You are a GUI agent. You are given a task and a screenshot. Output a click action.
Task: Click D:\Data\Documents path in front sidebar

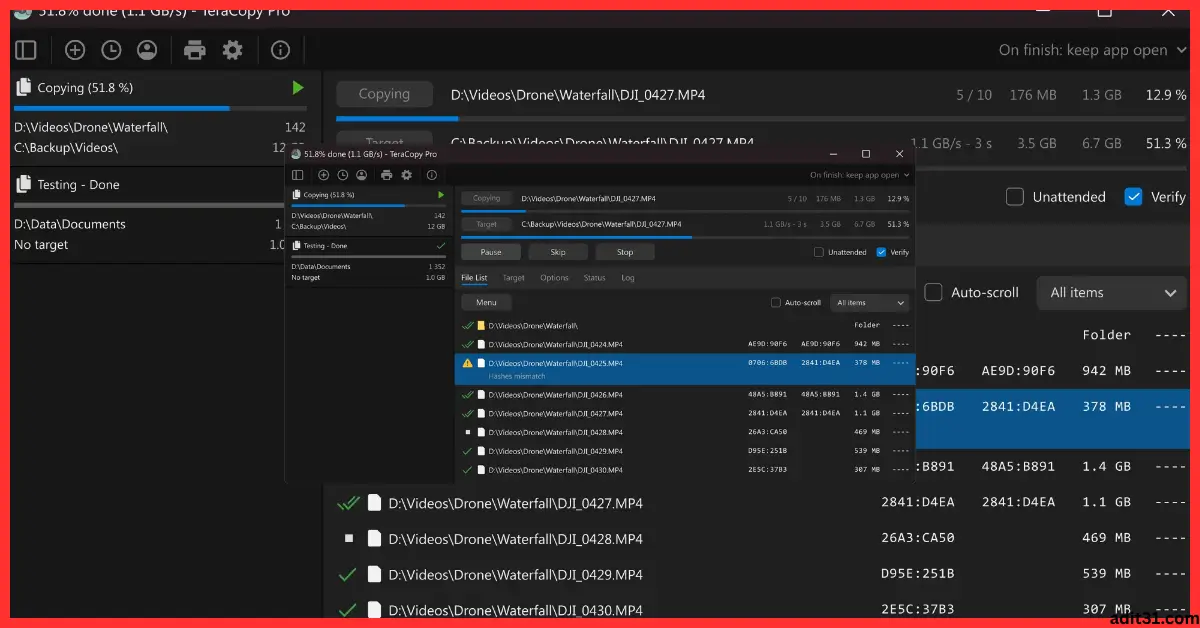(320, 267)
